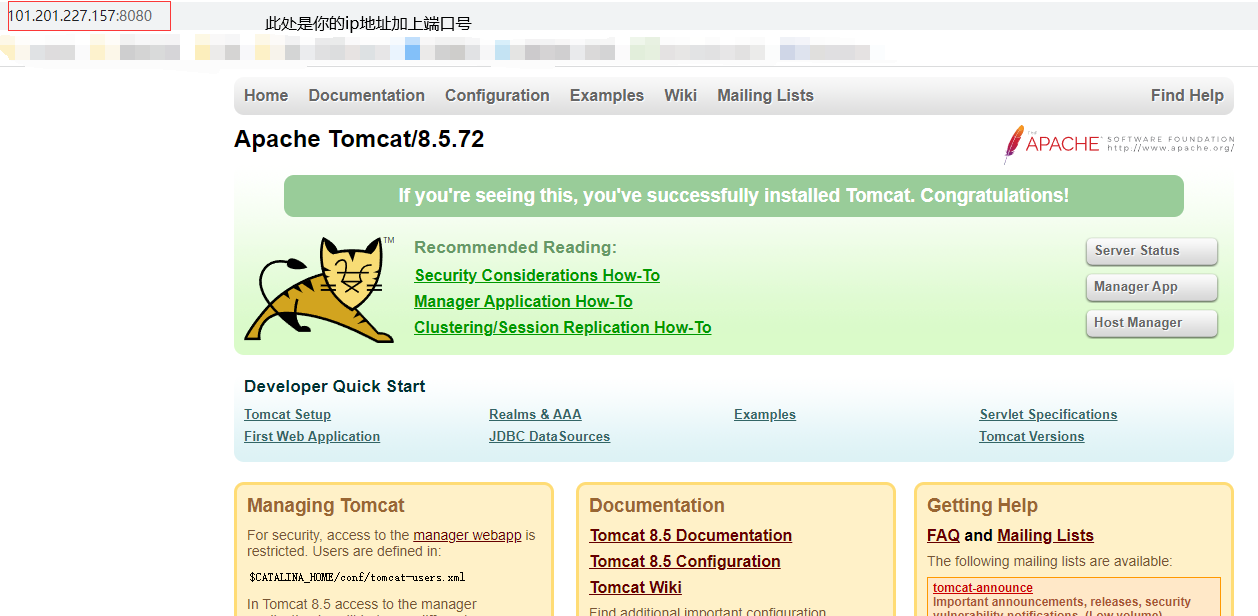
Task: Open Tomcat 8.5 Configuration link
Action: [x=685, y=562]
